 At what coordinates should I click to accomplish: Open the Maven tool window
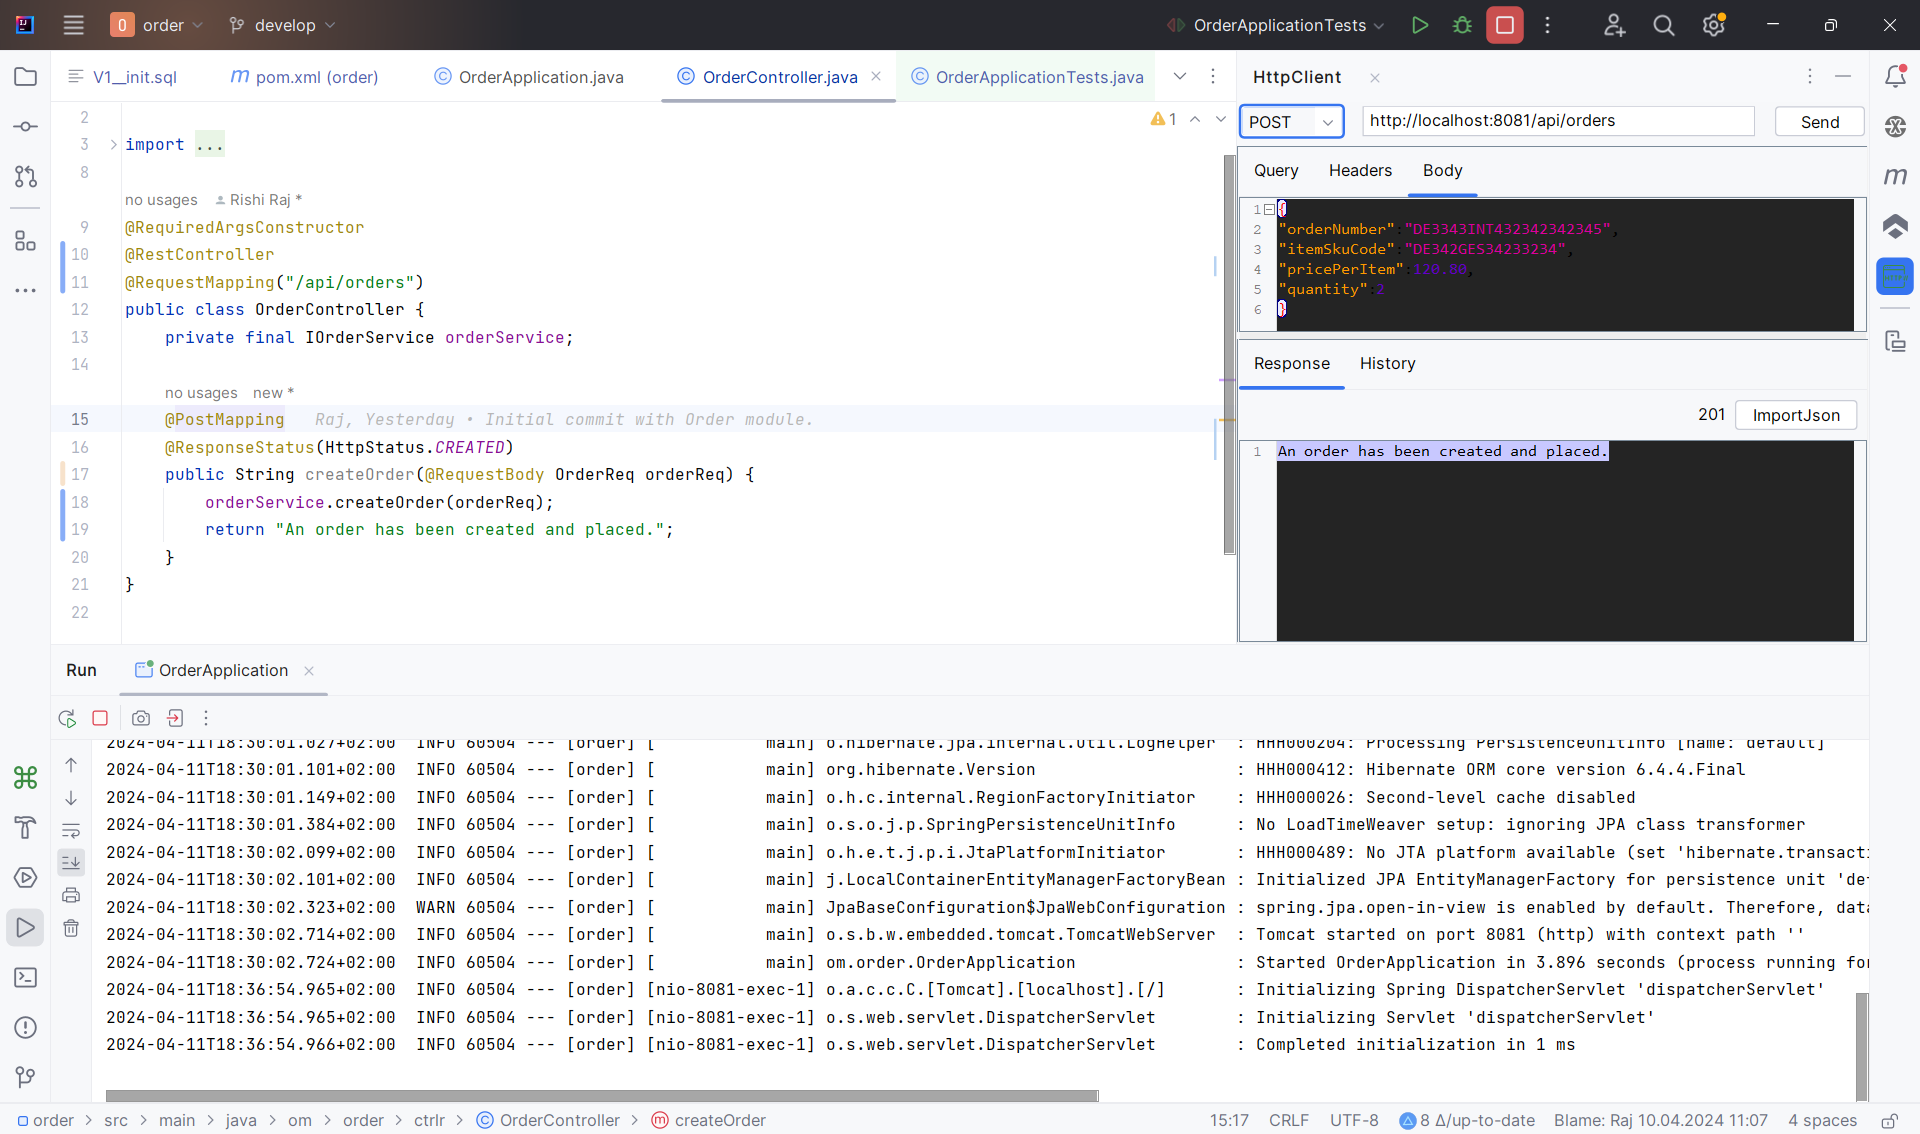coord(1895,176)
